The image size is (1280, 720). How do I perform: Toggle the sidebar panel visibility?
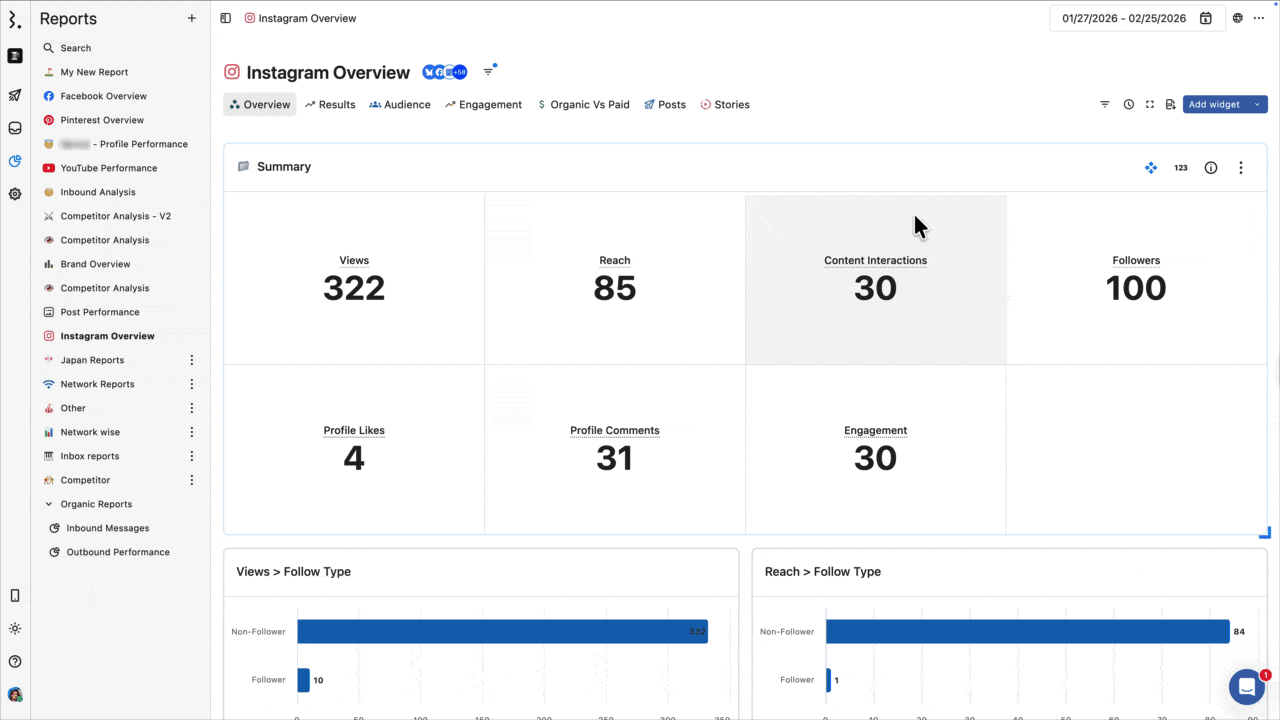[x=226, y=18]
